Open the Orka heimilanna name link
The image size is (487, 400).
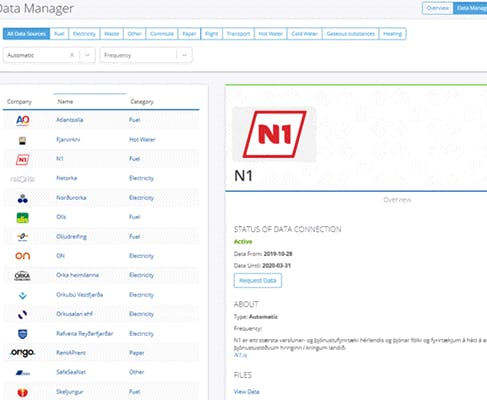pos(77,275)
